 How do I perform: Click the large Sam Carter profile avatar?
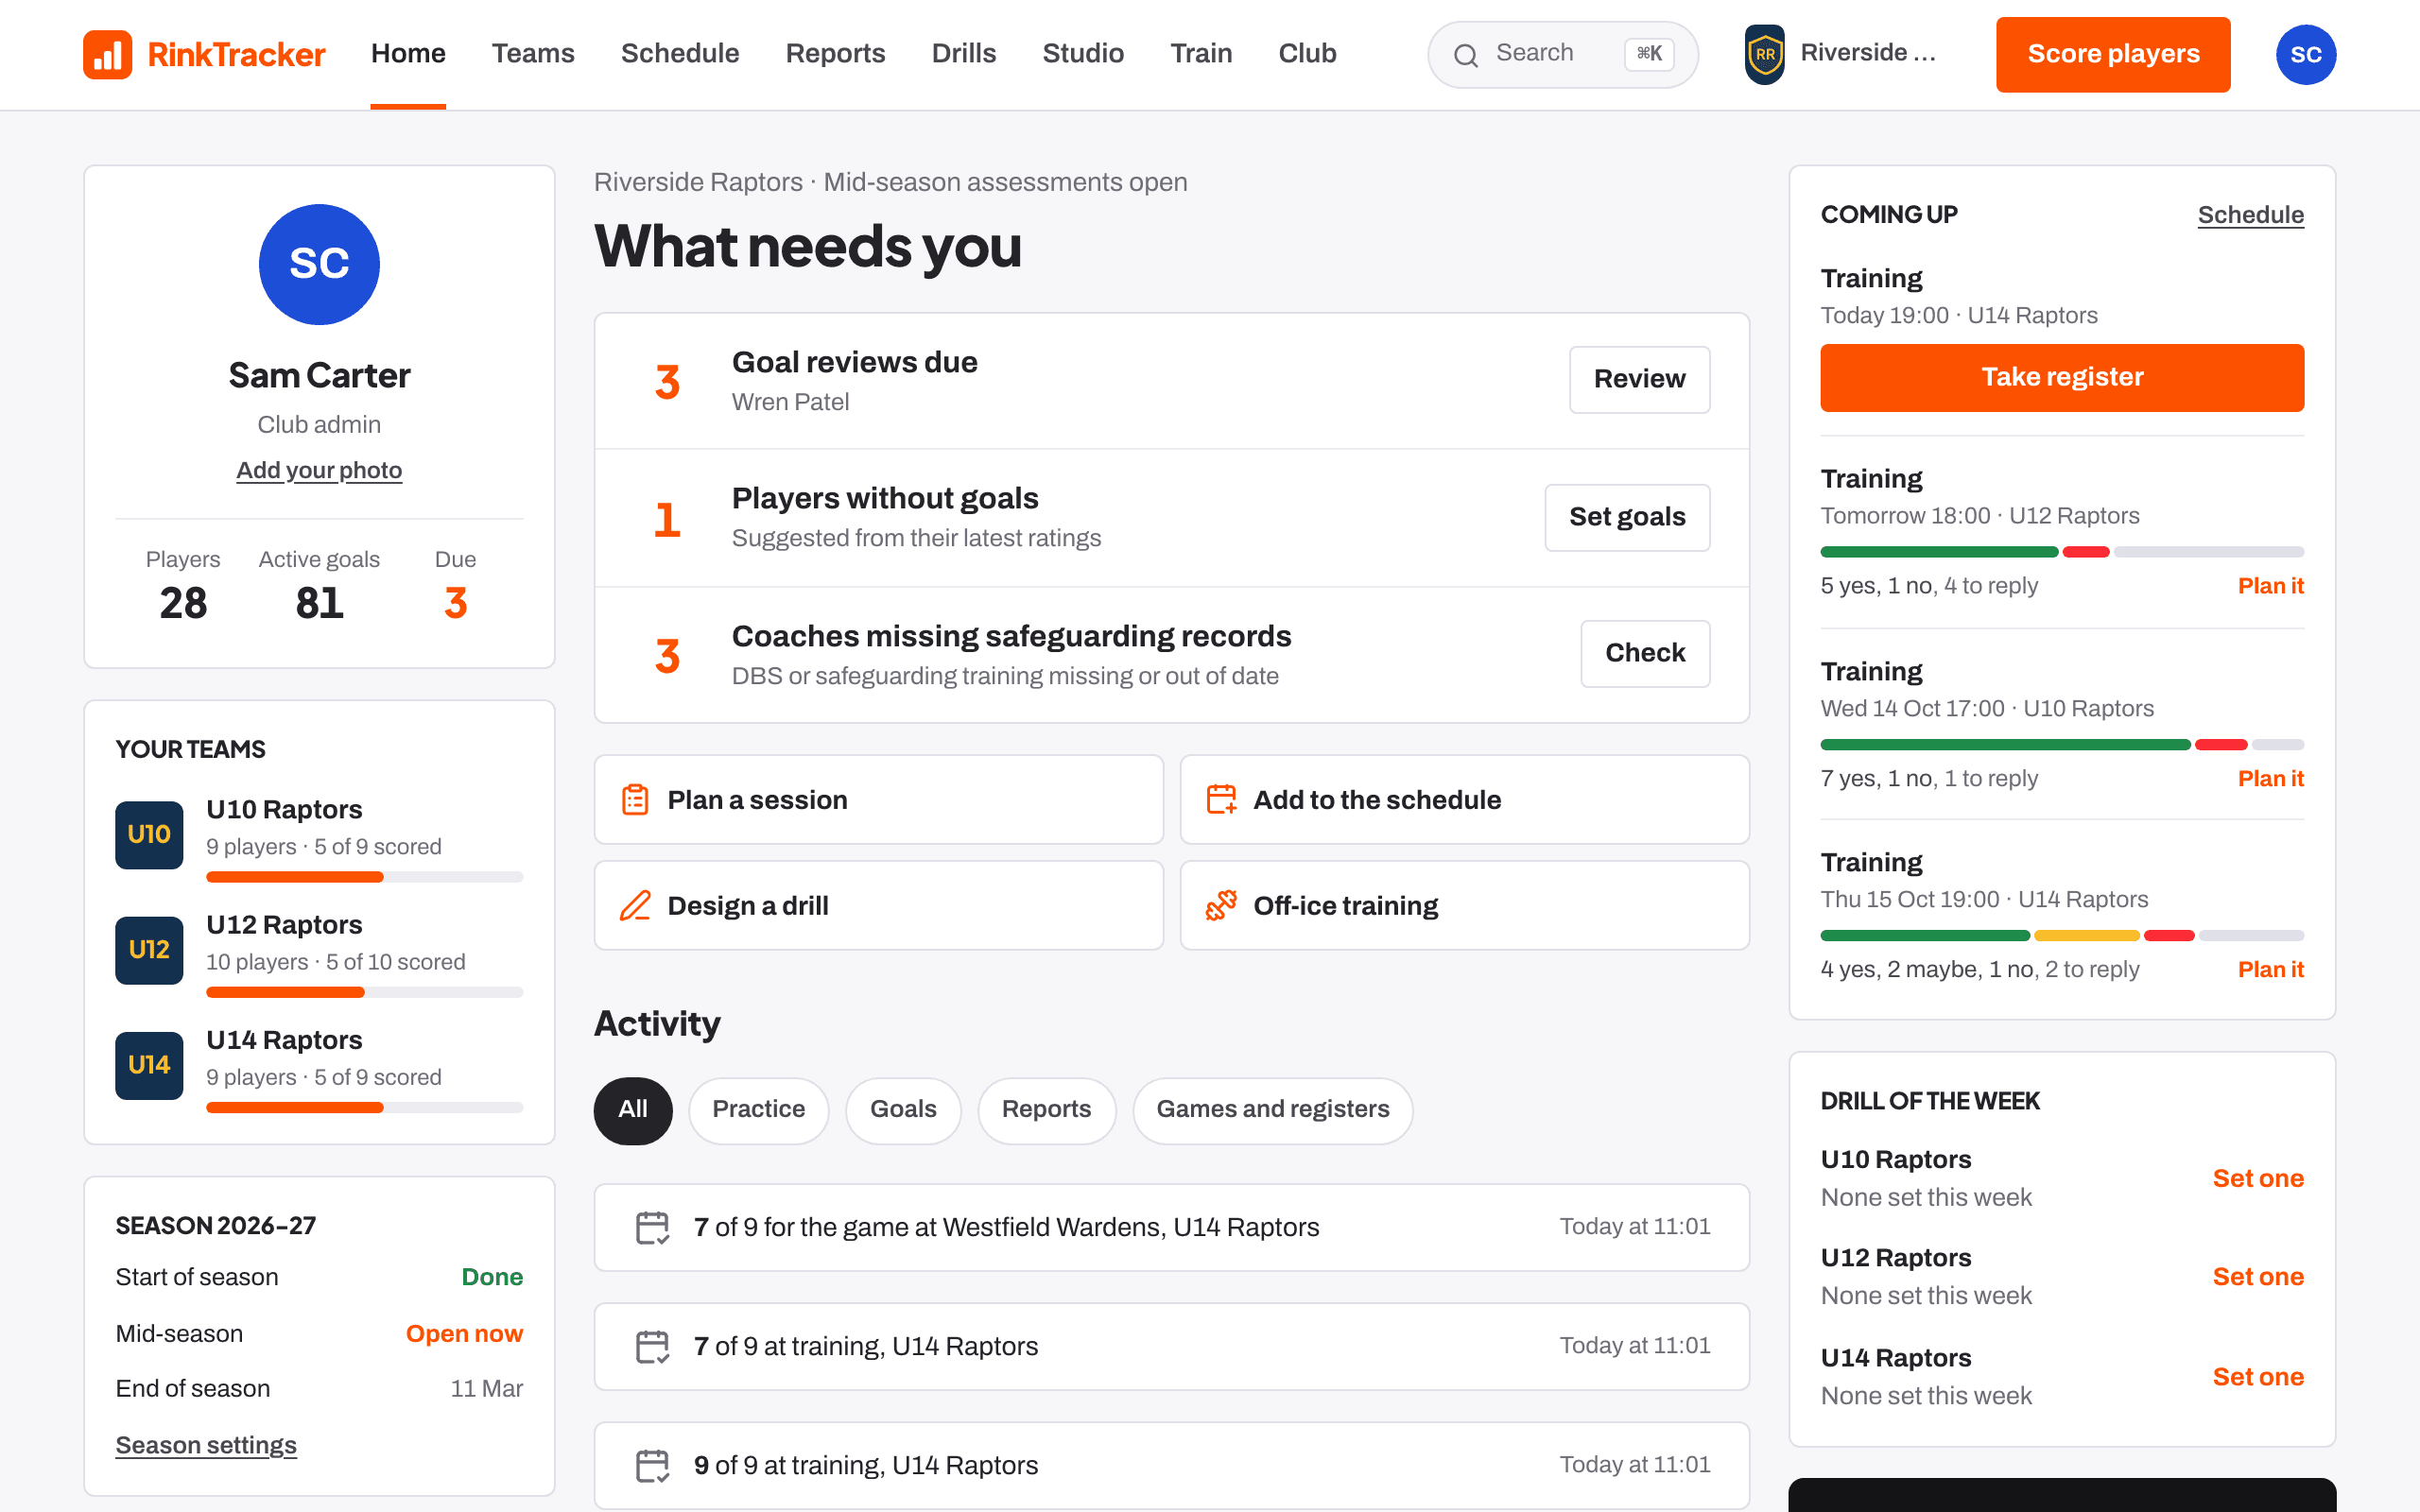point(319,265)
